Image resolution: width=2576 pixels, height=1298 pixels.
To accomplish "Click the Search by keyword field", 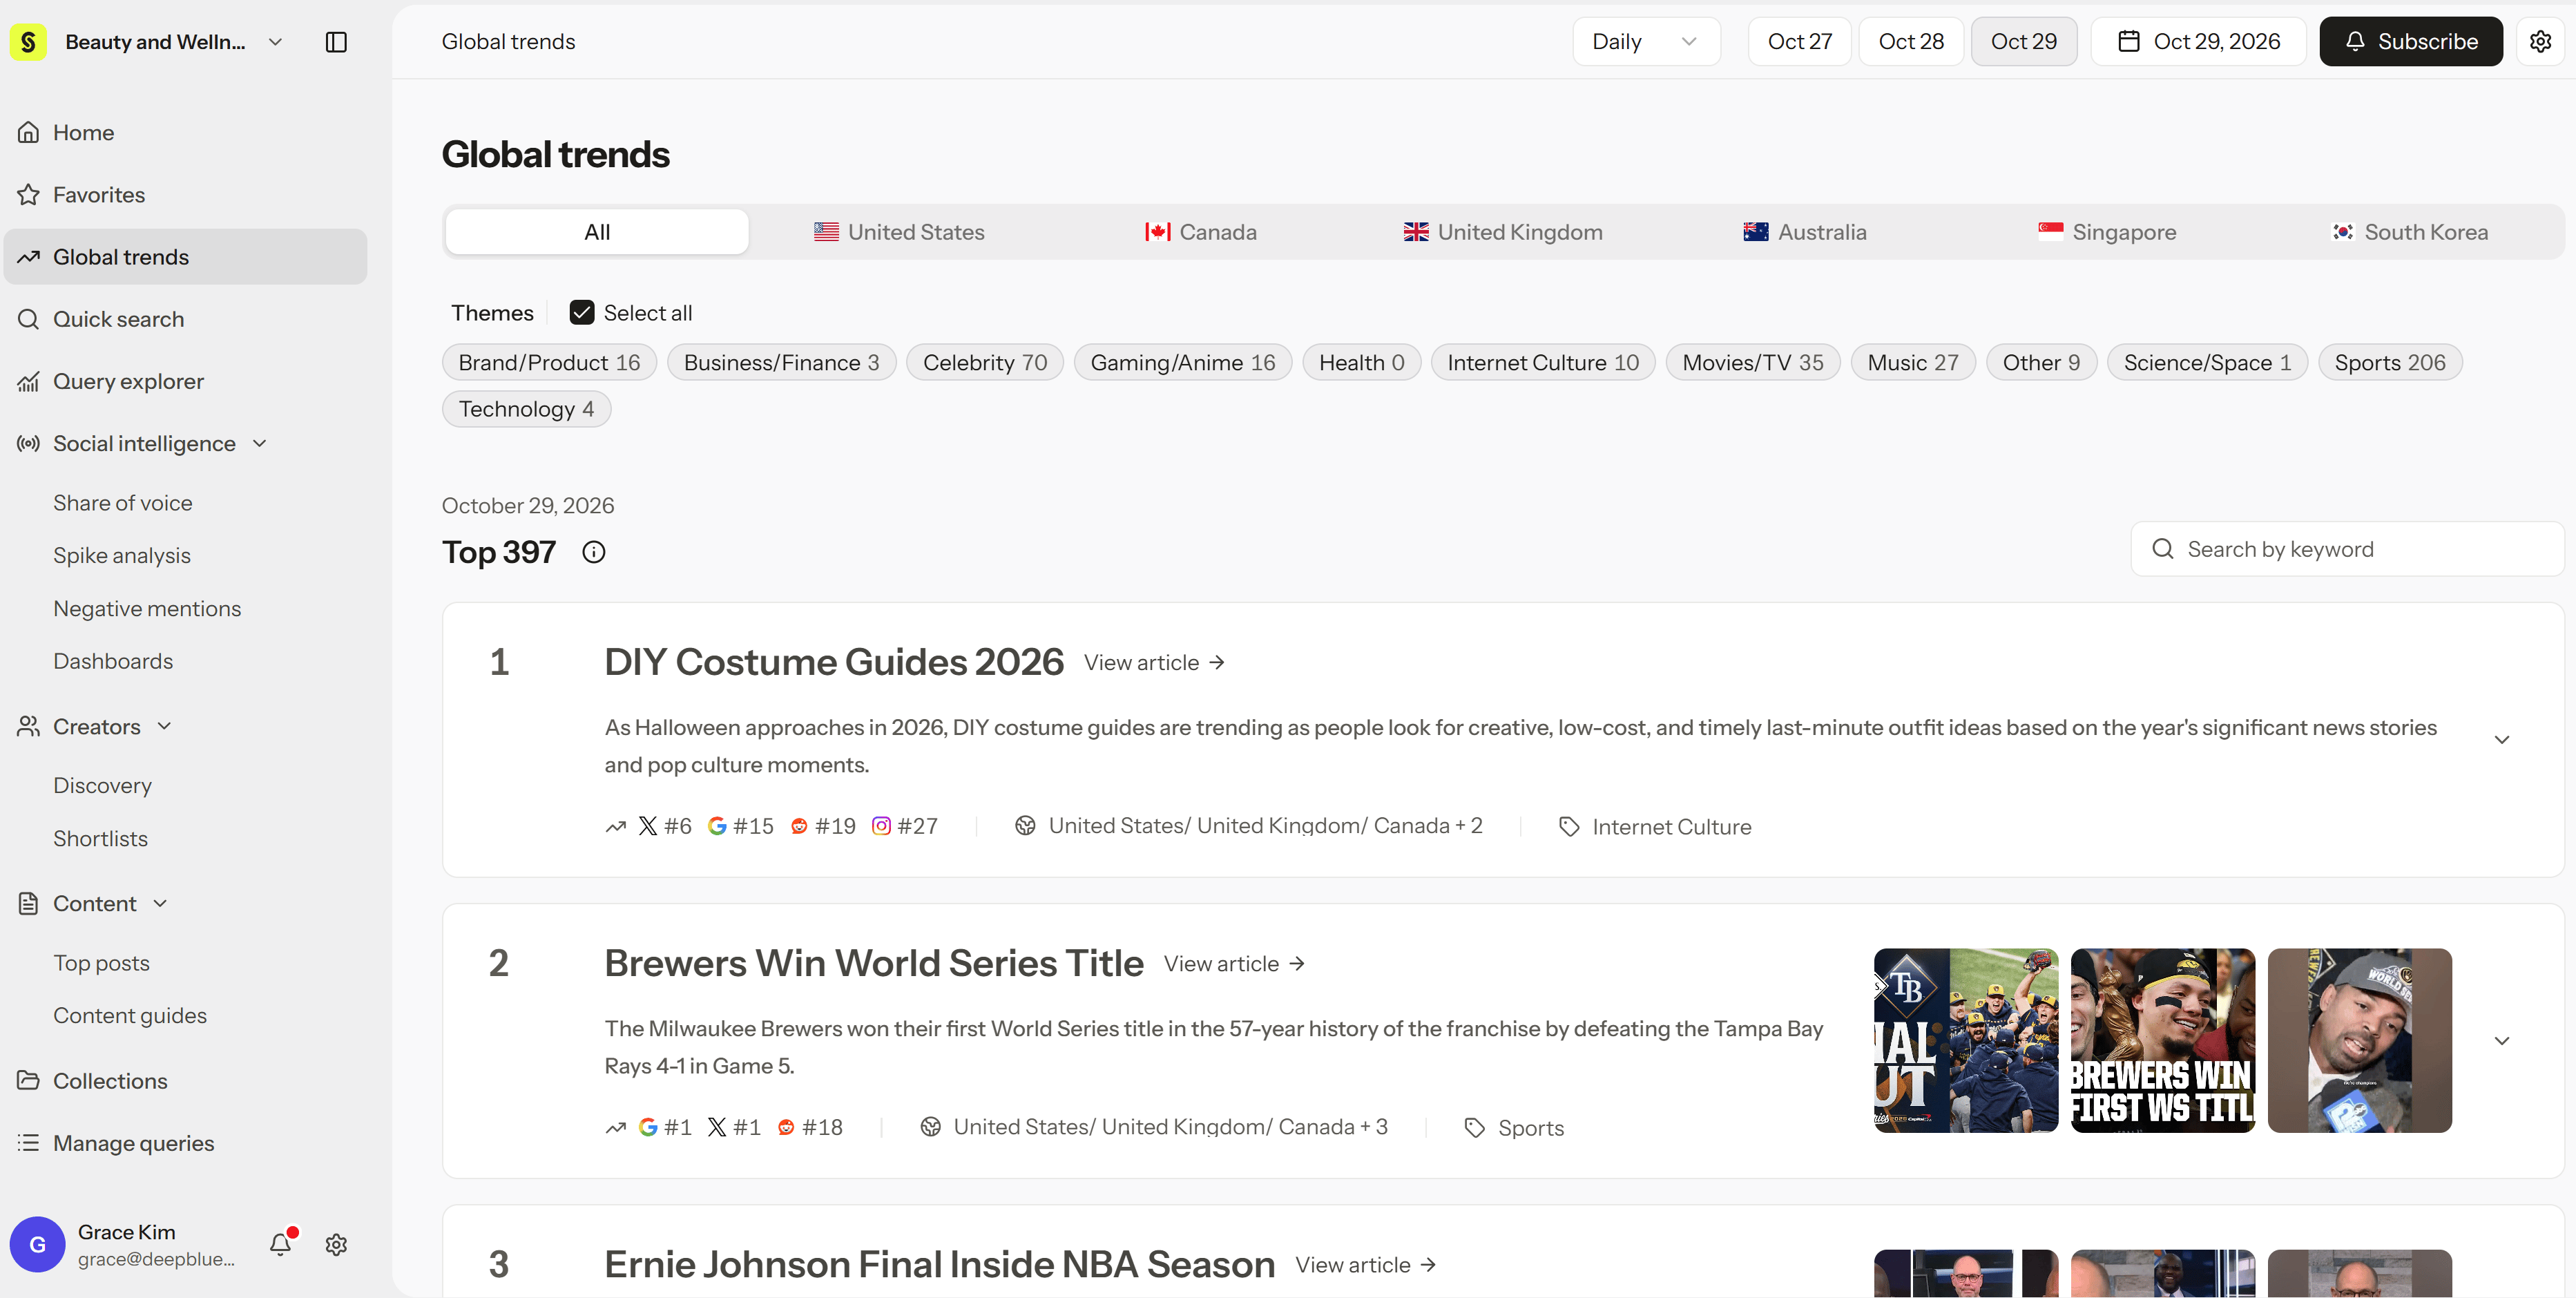I will (2347, 549).
